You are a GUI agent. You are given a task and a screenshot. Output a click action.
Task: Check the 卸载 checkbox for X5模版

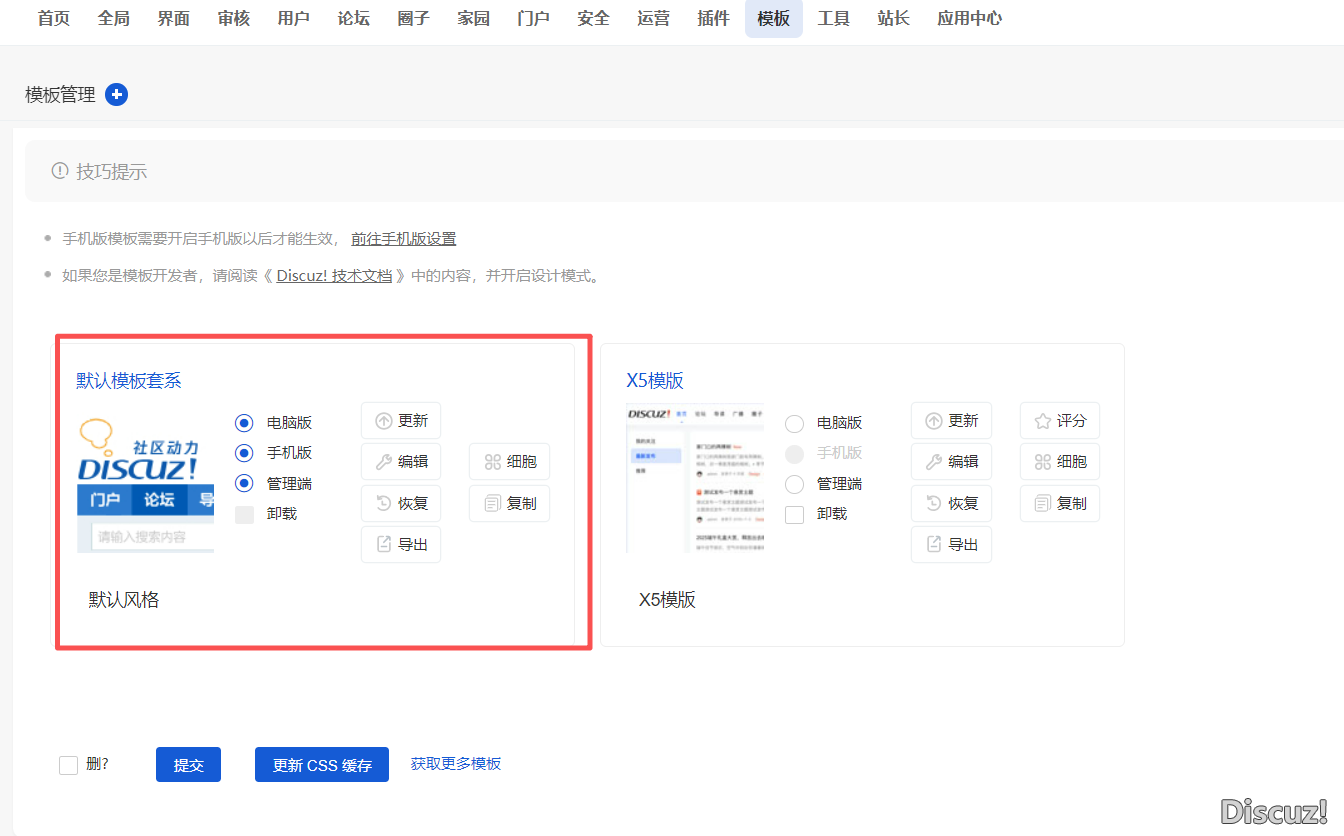[x=794, y=514]
